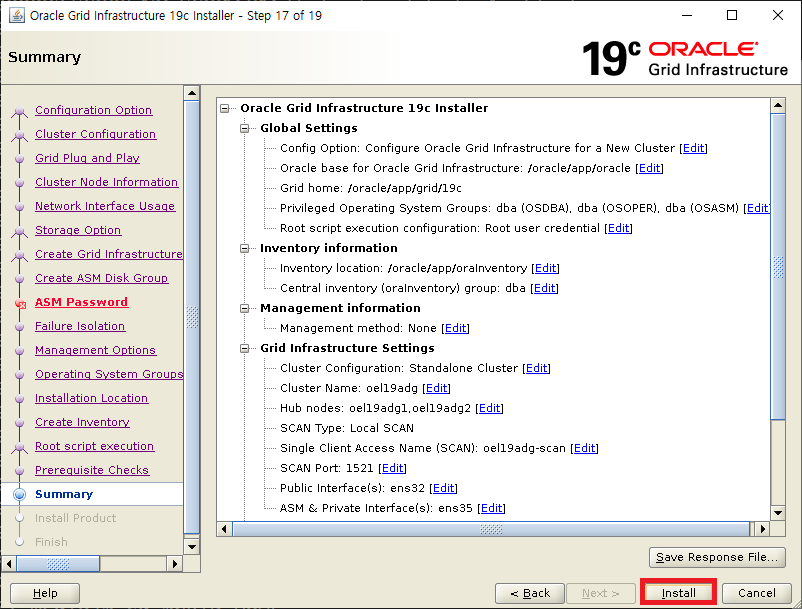
Task: Select the current Summary step
Action: 64,494
